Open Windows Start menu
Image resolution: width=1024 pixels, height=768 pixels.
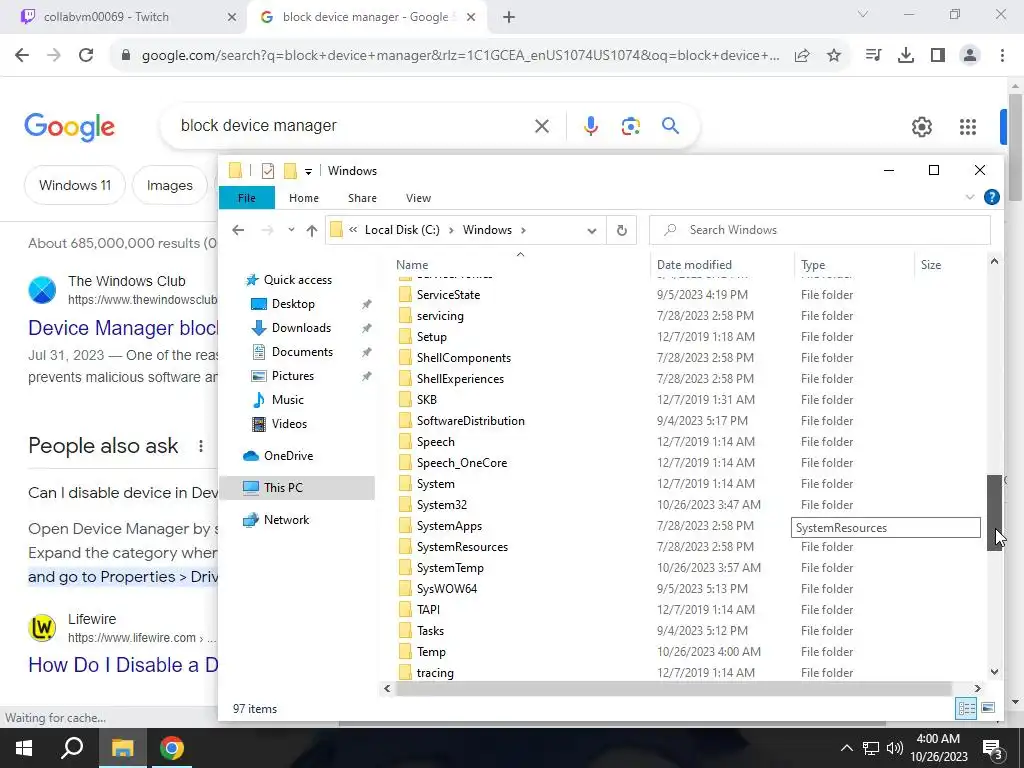coord(24,748)
